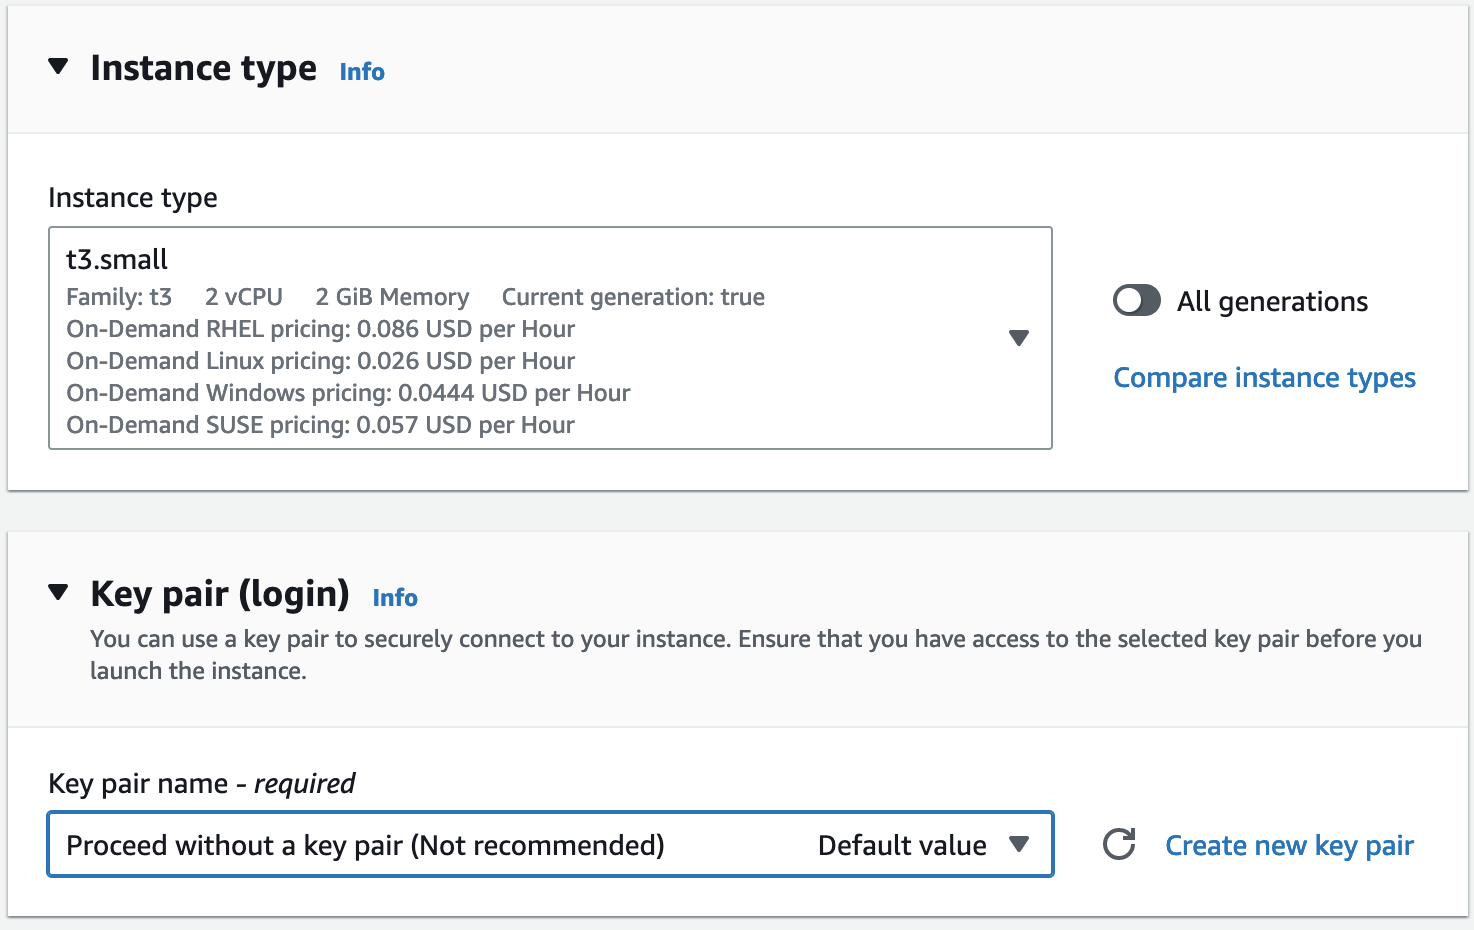Open Info link beside Key pair heading
1474x930 pixels.
(x=395, y=598)
